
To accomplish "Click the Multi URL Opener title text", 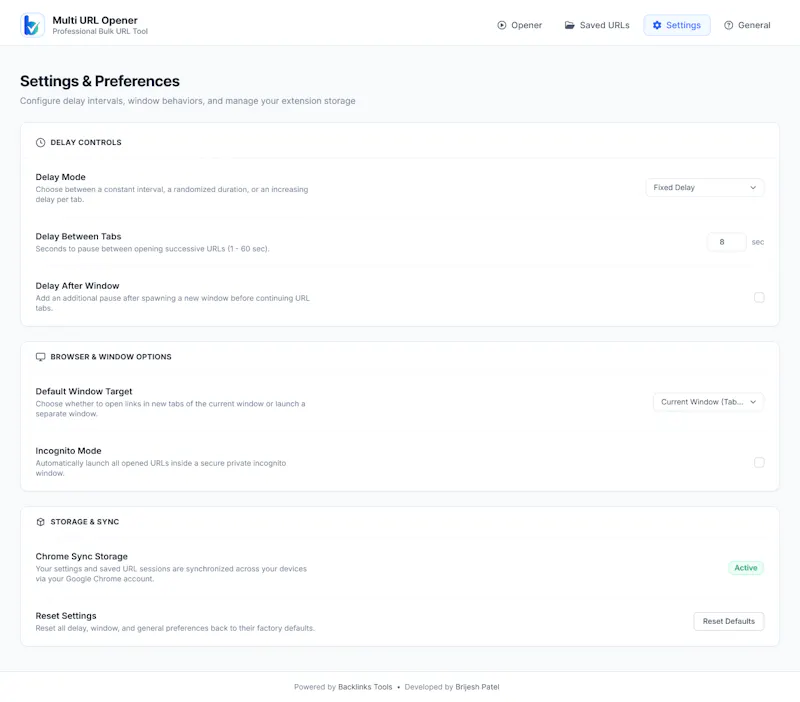I will point(95,20).
